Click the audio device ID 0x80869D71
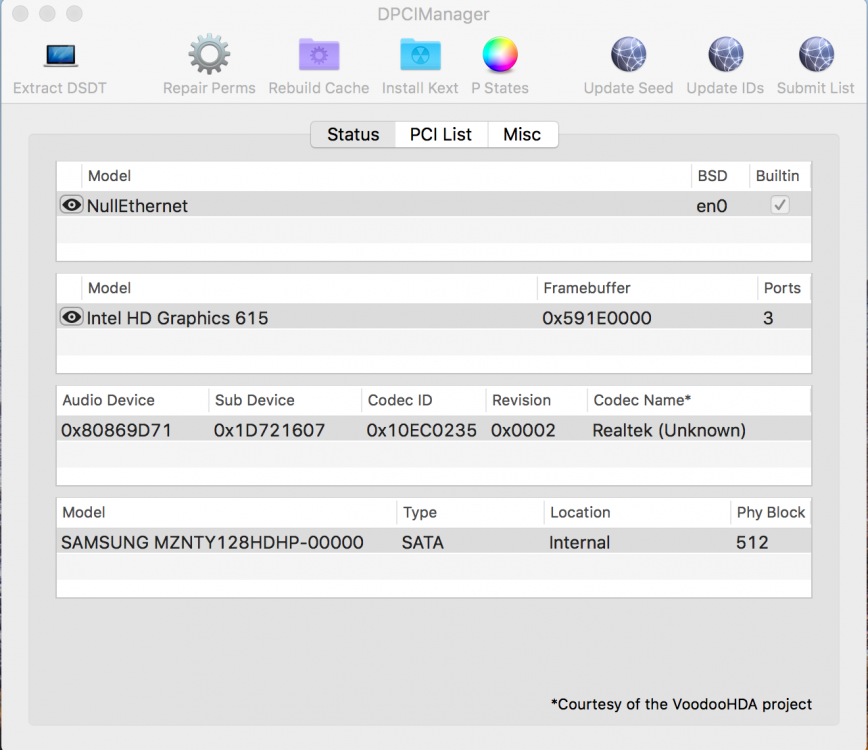868x750 pixels. [x=116, y=430]
